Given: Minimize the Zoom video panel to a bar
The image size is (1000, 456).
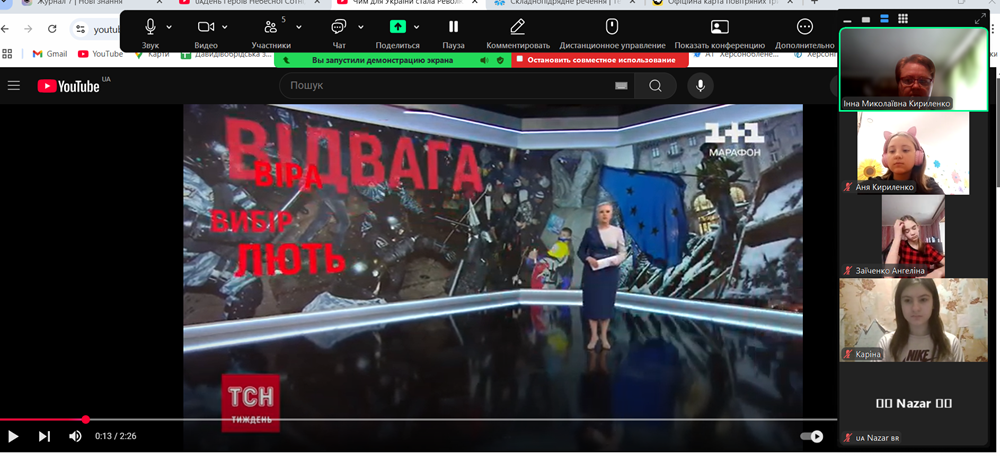Looking at the screenshot, I should tap(847, 19).
